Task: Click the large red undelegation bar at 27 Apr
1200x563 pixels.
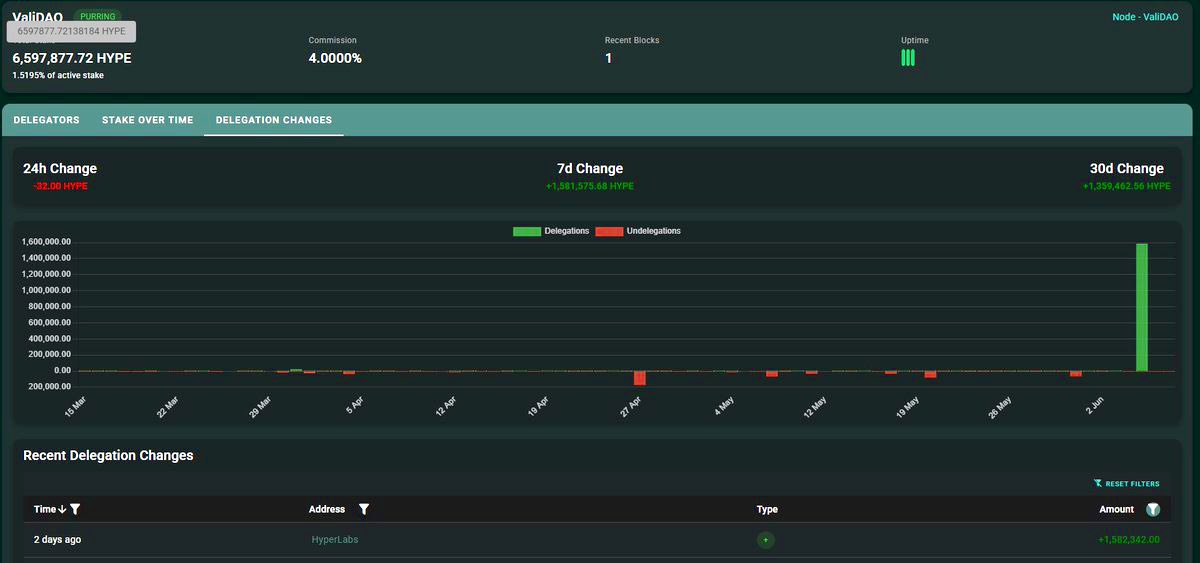Action: [640, 378]
